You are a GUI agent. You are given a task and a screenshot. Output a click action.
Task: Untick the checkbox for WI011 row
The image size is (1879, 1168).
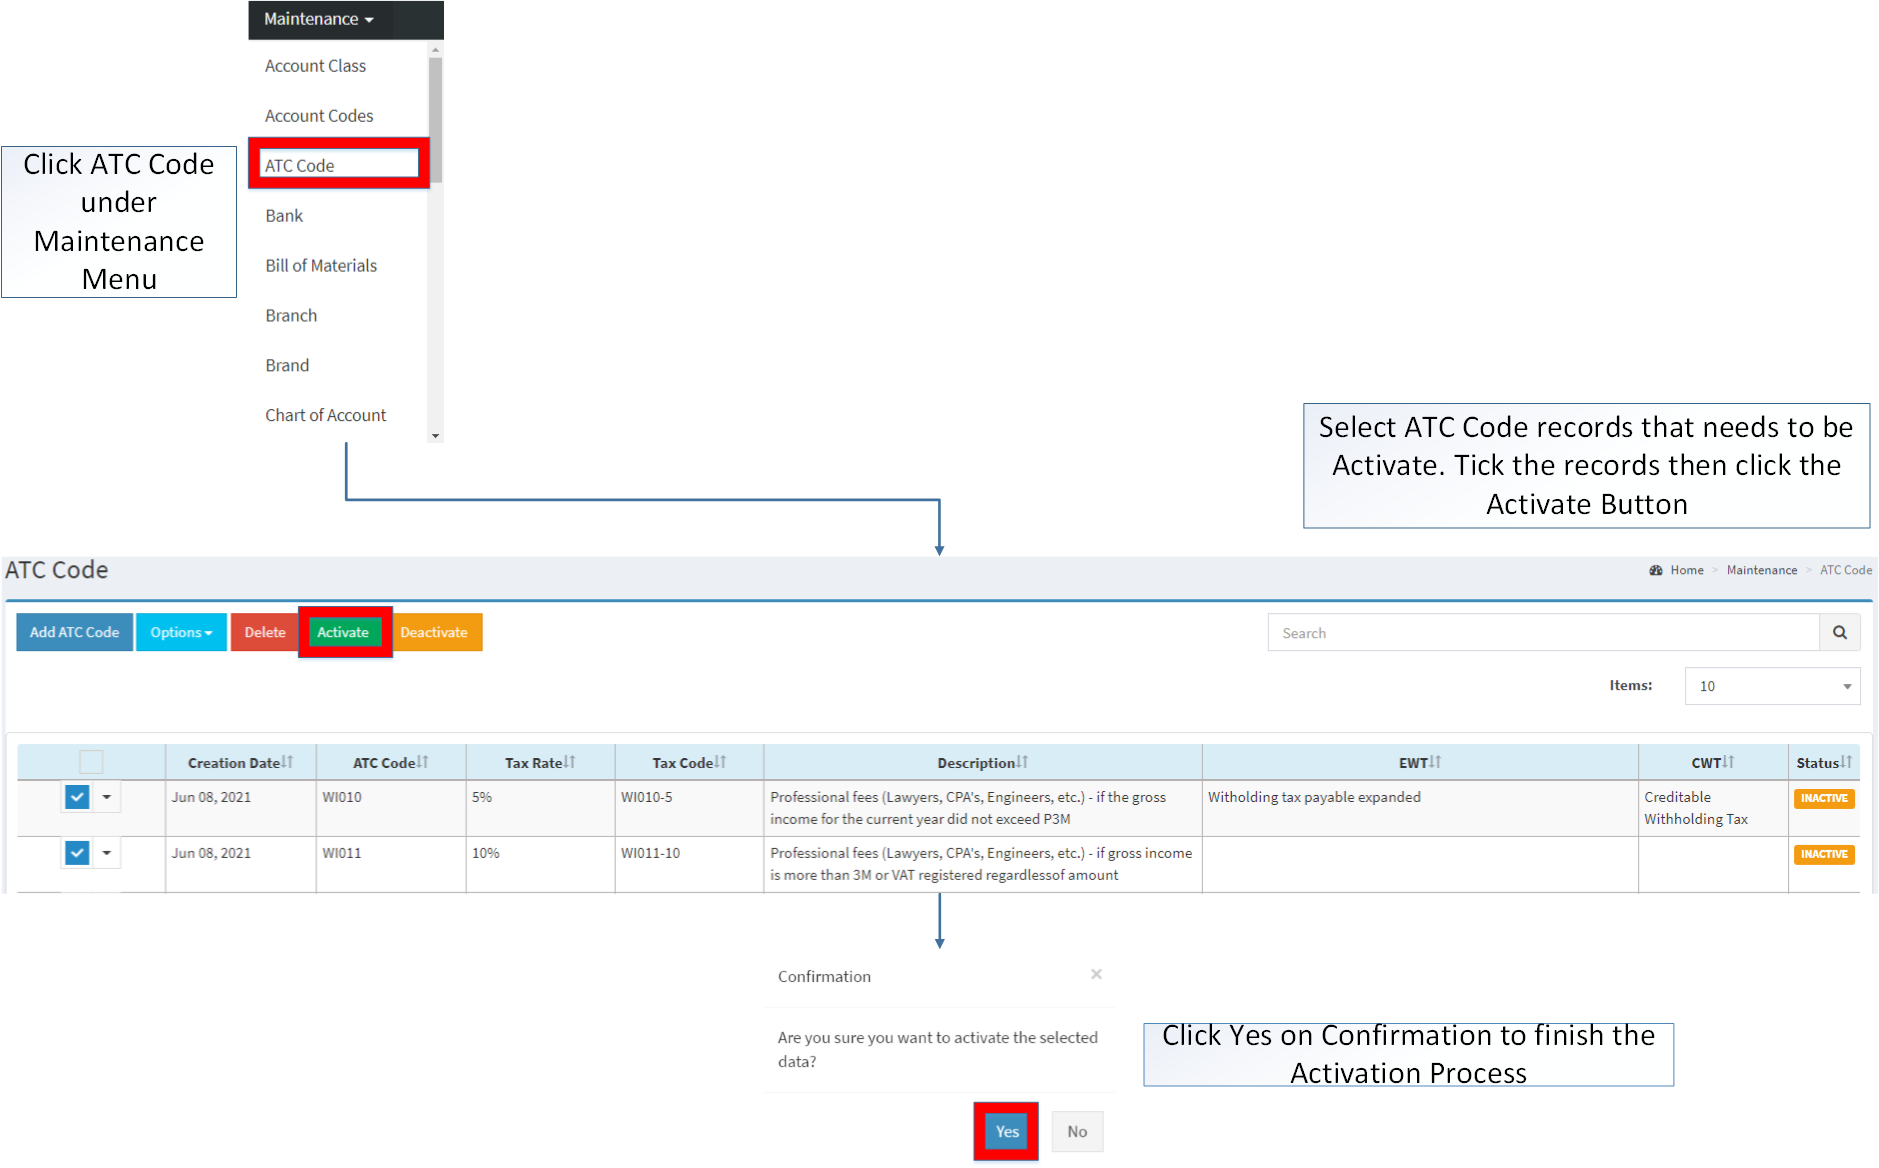(x=77, y=853)
